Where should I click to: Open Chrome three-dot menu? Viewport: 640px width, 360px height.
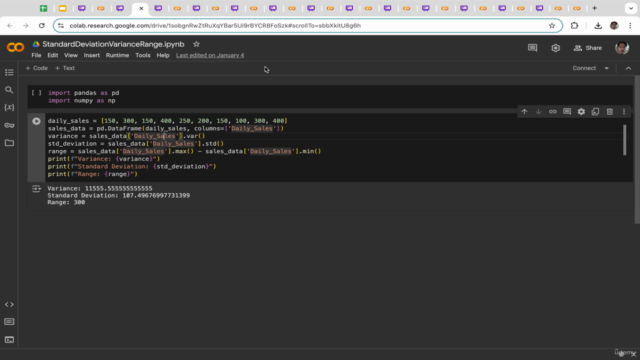click(630, 25)
